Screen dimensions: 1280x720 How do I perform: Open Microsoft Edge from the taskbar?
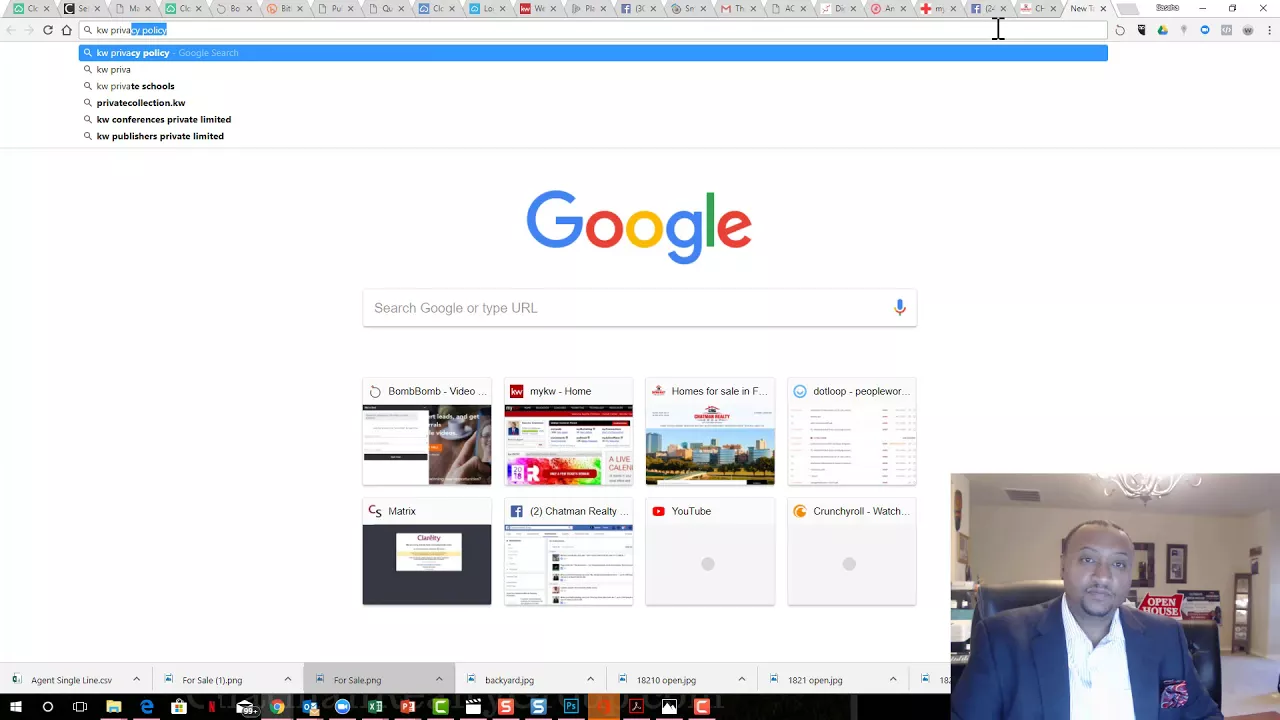click(147, 707)
